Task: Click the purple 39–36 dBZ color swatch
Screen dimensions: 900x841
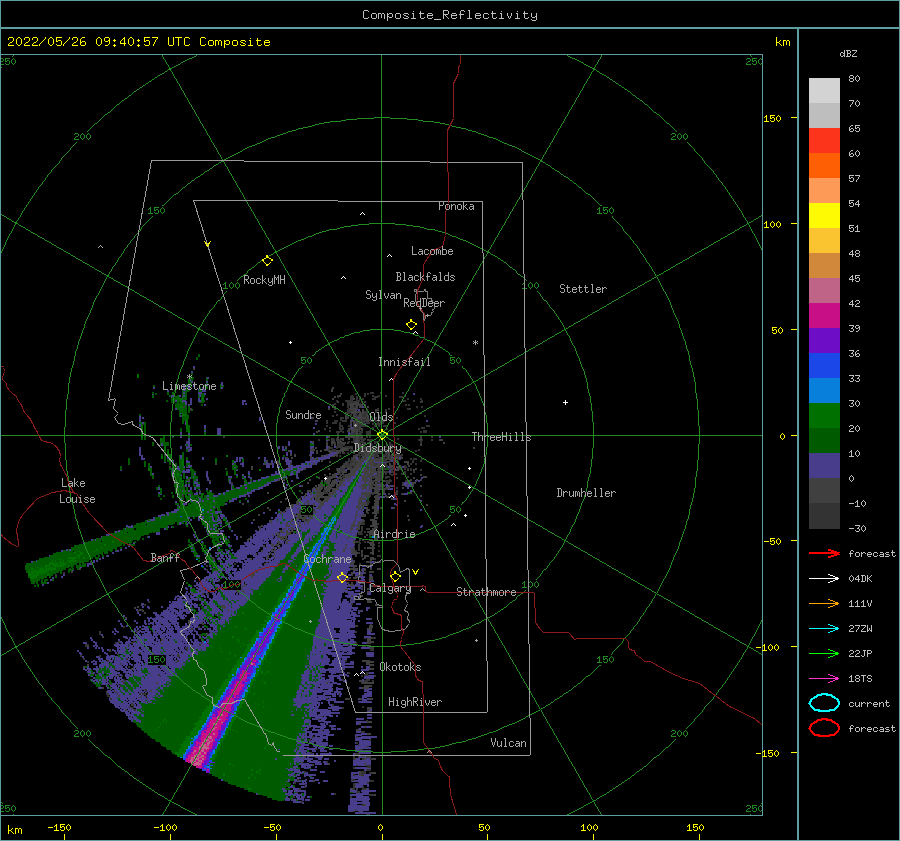Action: point(824,341)
